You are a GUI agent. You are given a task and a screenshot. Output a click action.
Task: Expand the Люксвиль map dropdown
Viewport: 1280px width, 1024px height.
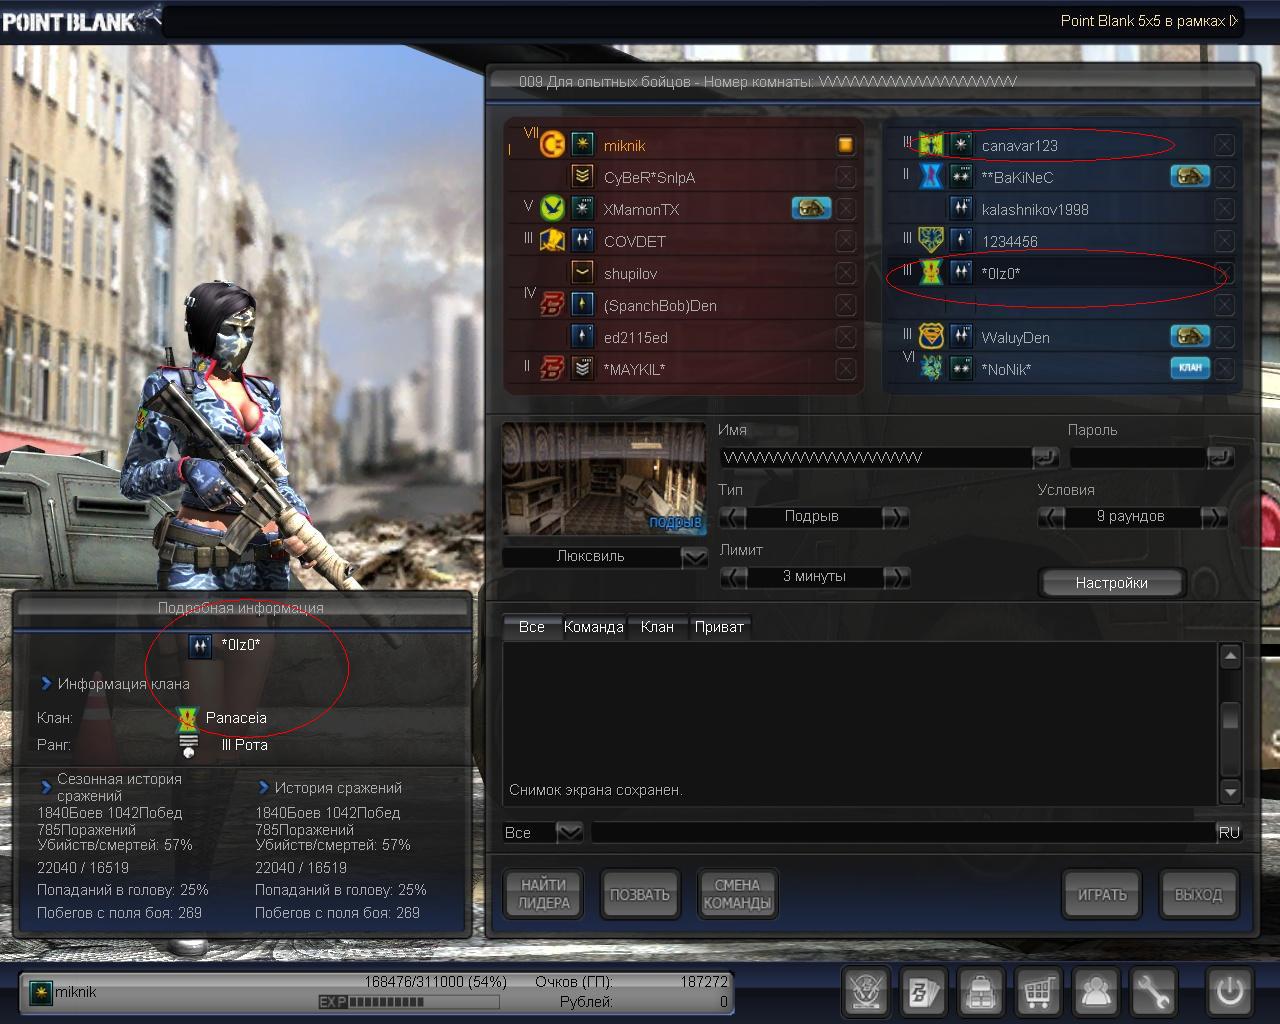click(x=694, y=557)
